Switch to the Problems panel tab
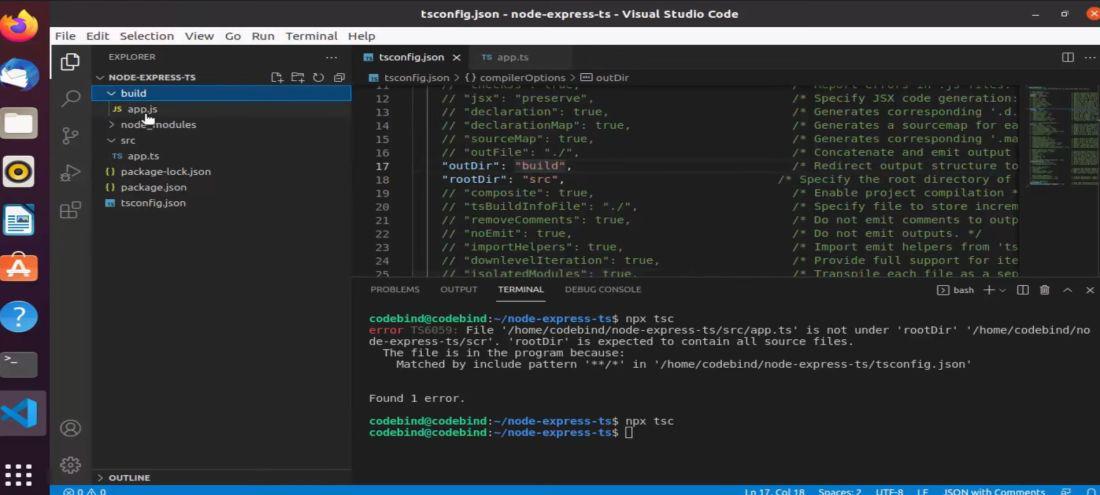1100x495 pixels. (x=395, y=290)
